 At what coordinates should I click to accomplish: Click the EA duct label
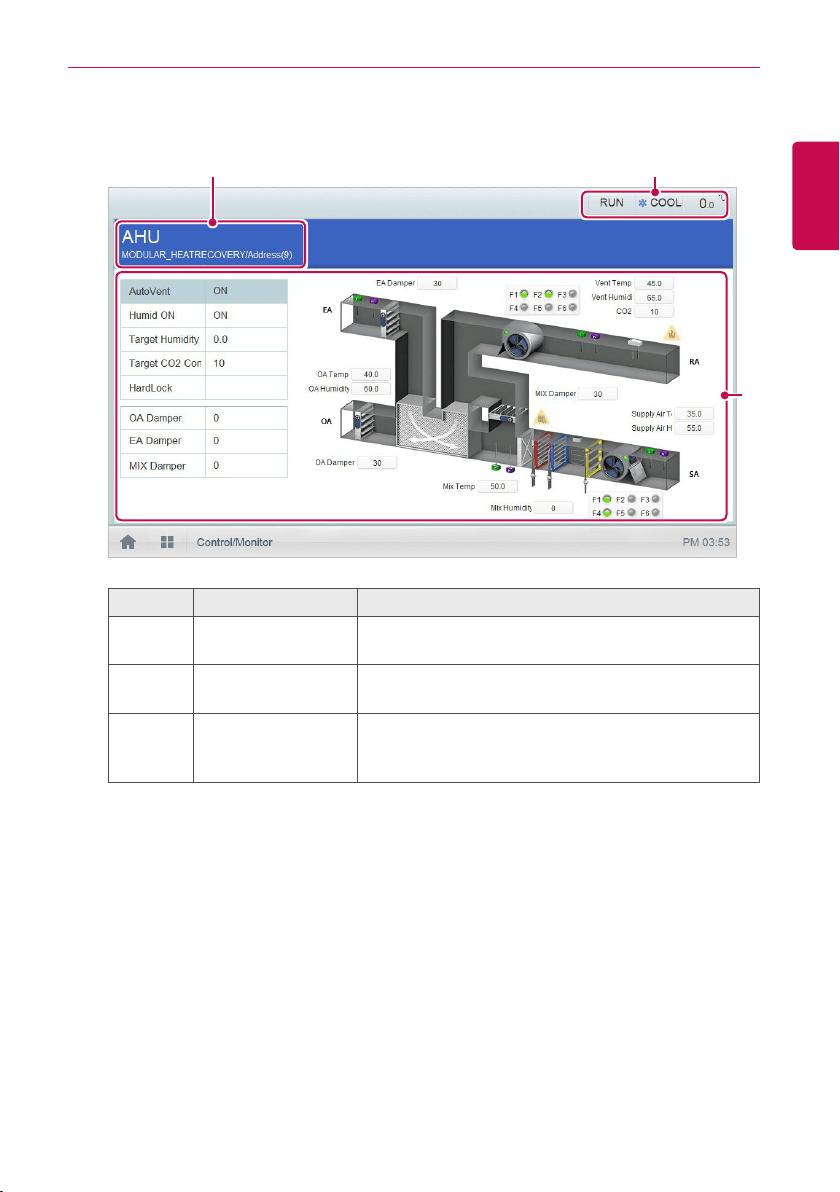[328, 310]
